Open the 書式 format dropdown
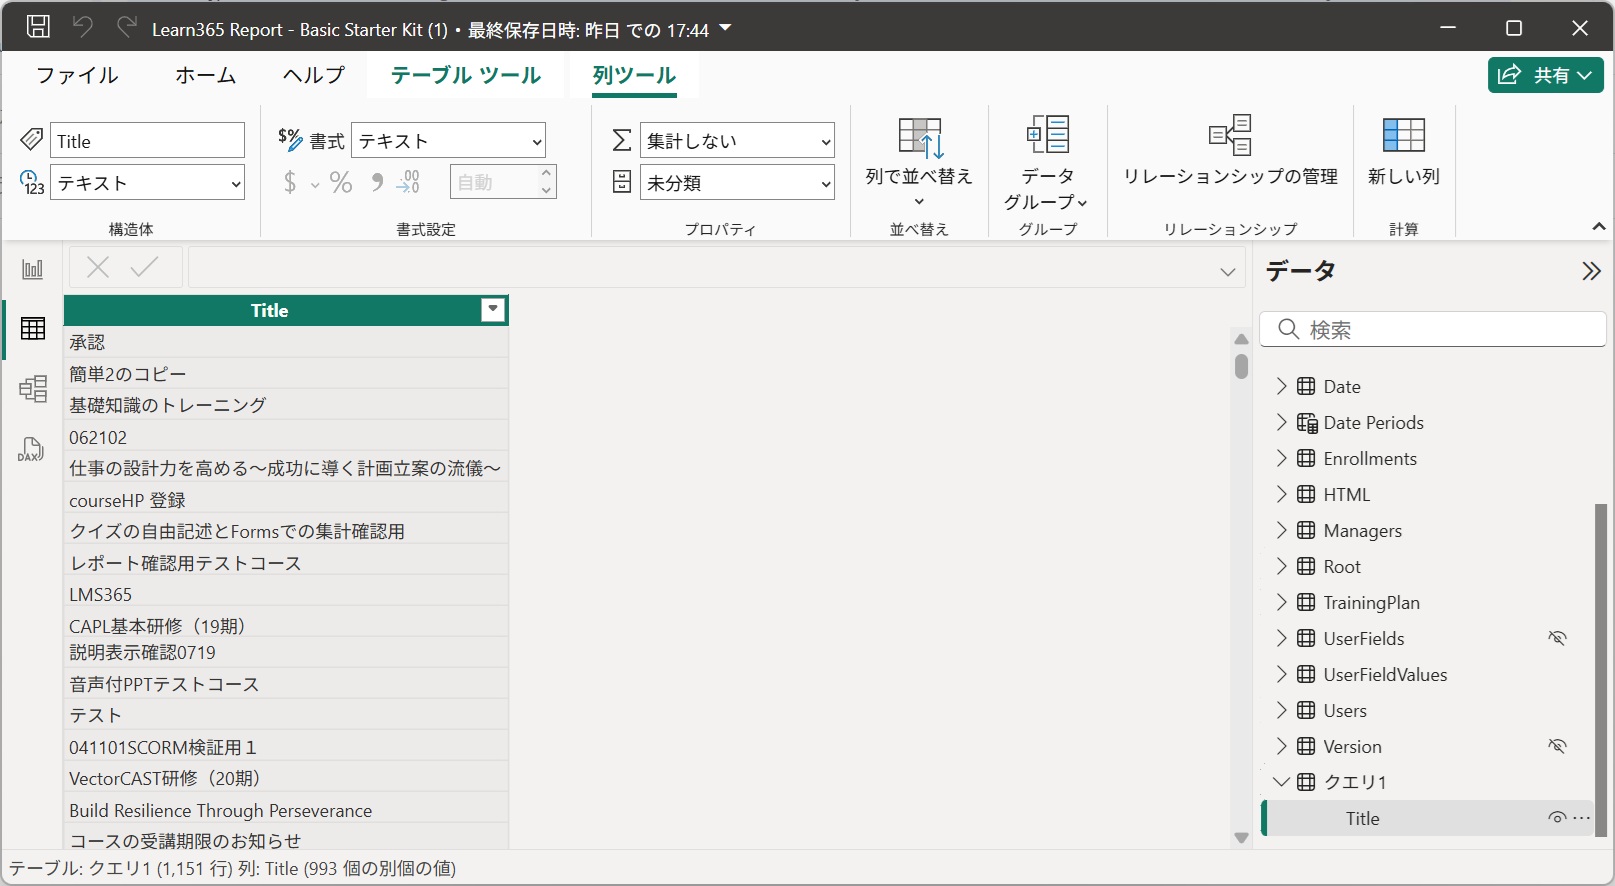The image size is (1615, 886). click(448, 141)
